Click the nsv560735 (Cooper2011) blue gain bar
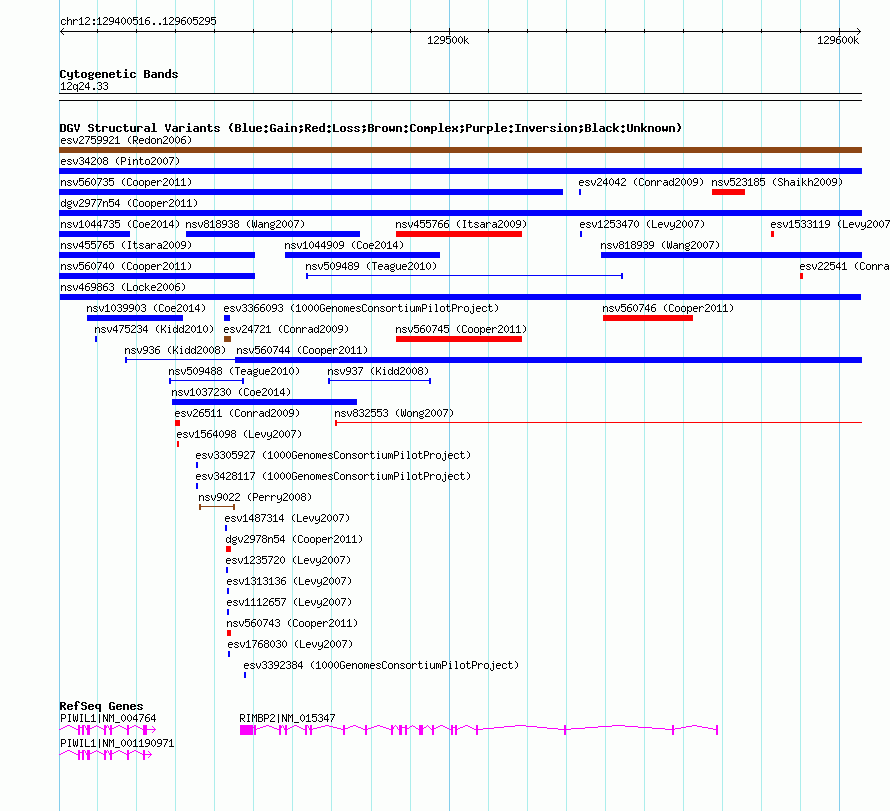Screen dimensions: 890x811 (x=311, y=192)
